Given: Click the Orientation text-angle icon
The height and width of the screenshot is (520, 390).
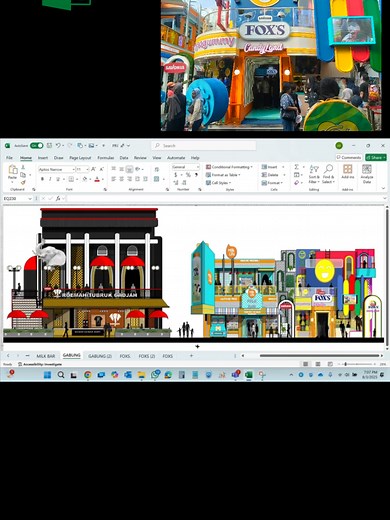Looking at the screenshot, I should (x=138, y=169).
